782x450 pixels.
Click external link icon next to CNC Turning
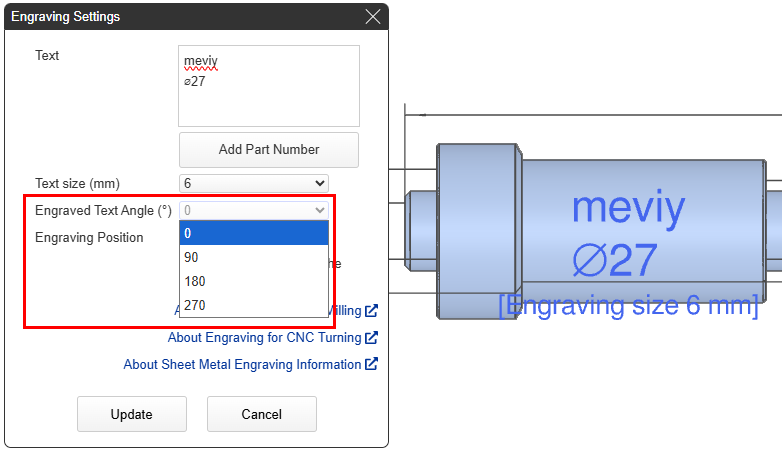[x=371, y=338]
